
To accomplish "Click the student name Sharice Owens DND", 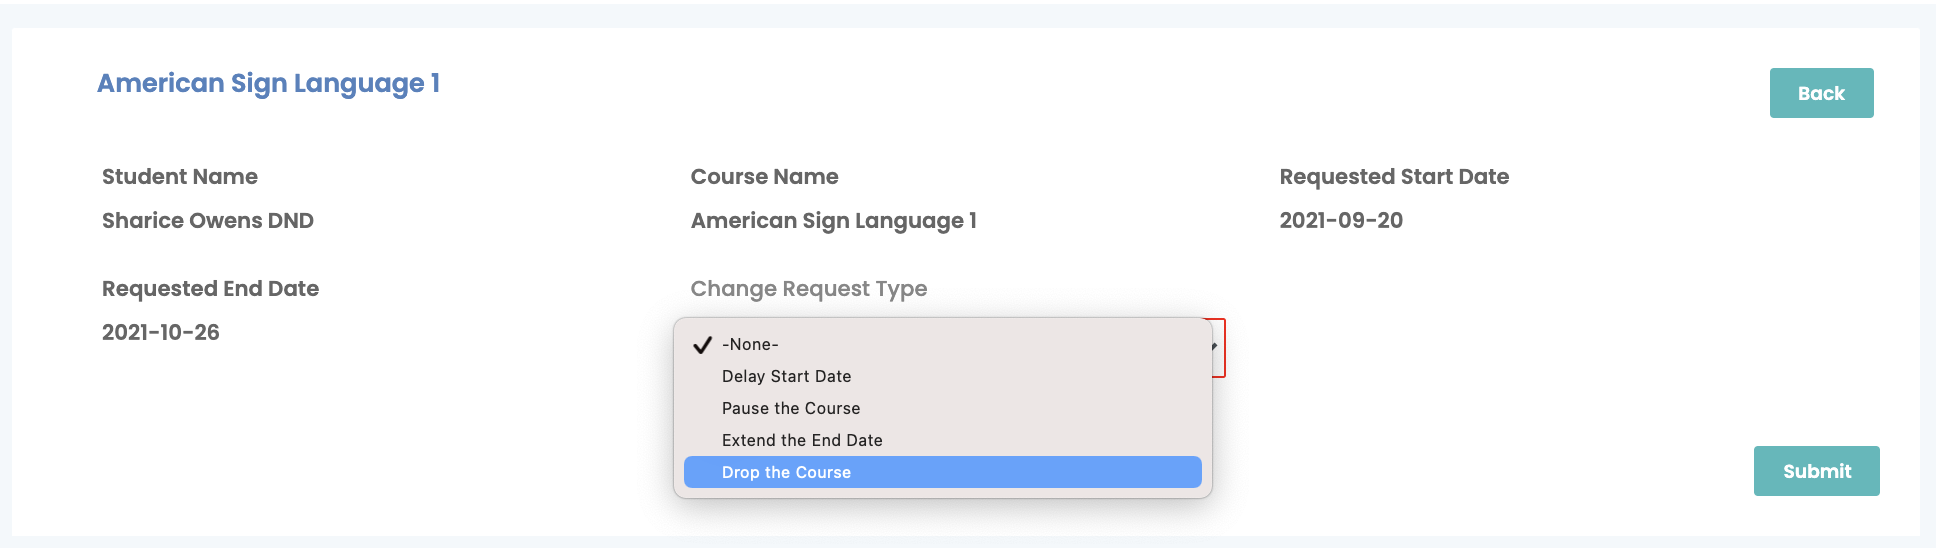I will pos(208,220).
